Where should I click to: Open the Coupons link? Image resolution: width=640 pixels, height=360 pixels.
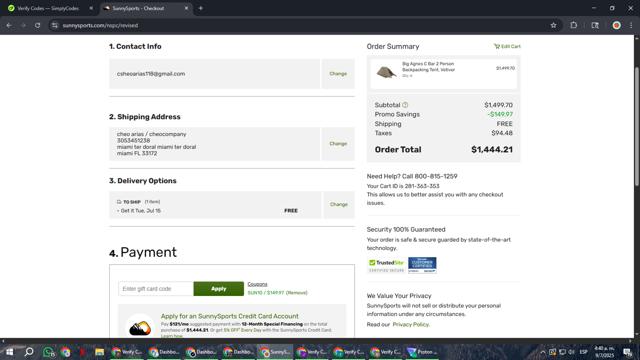click(257, 284)
